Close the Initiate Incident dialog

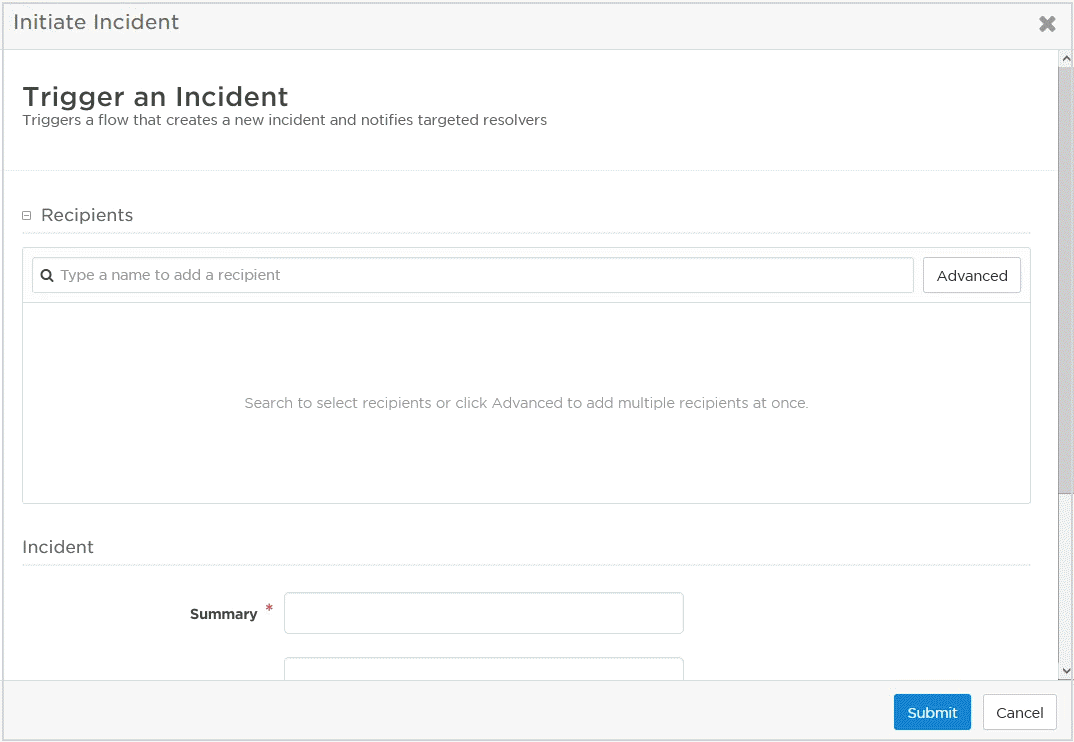[1047, 24]
